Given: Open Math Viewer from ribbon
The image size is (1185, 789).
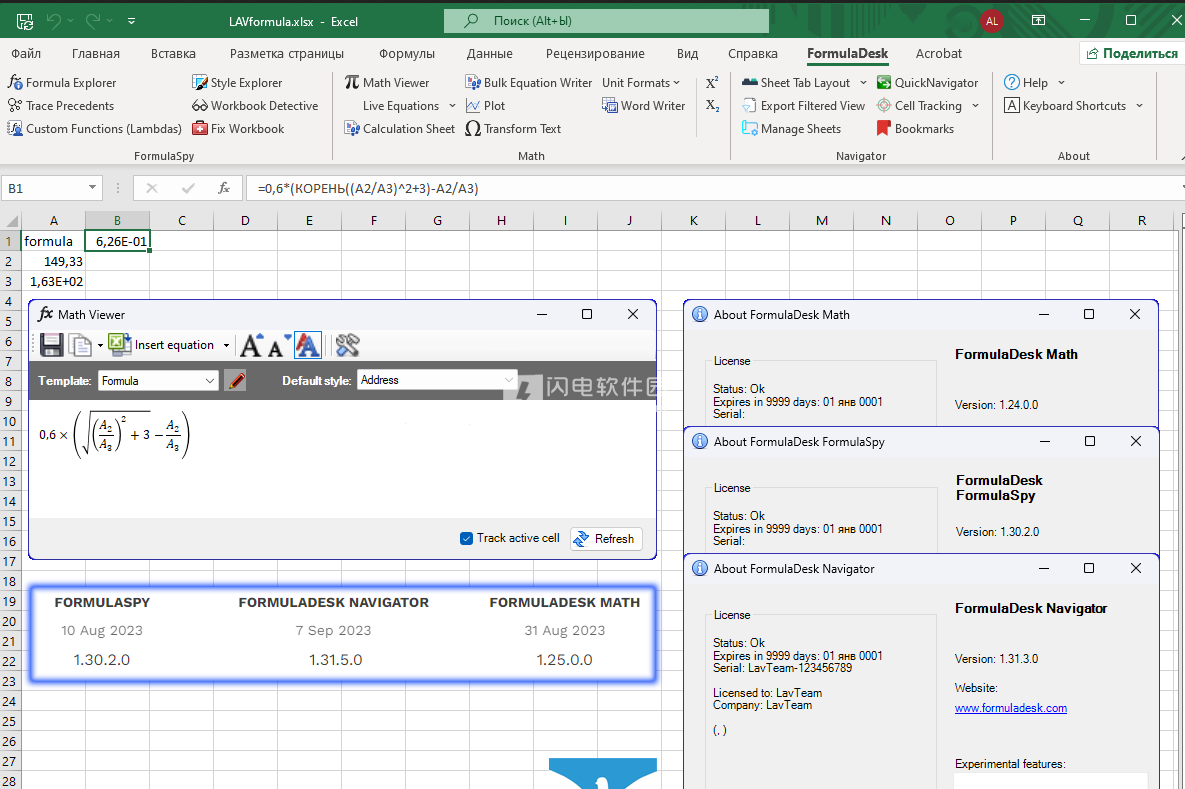Looking at the screenshot, I should pyautogui.click(x=386, y=82).
